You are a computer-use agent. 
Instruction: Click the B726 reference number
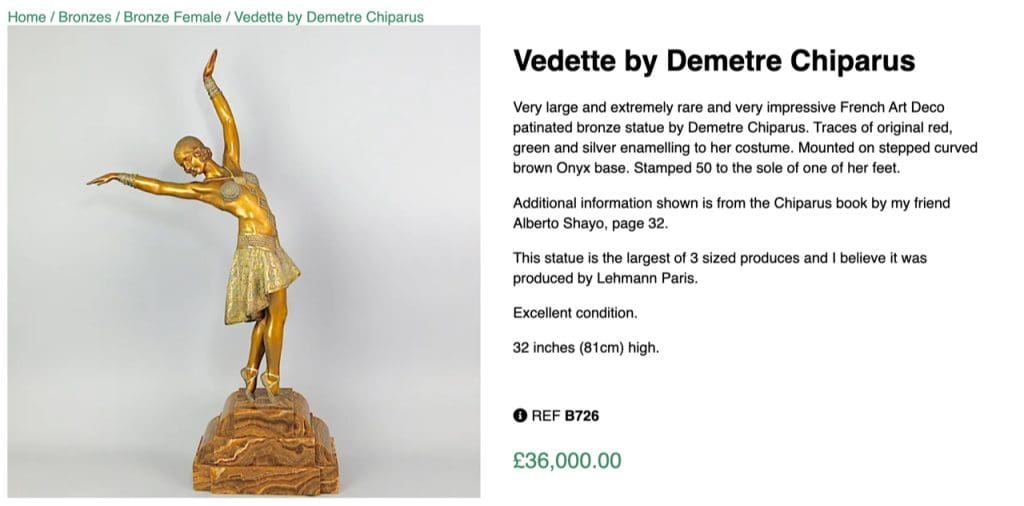click(x=581, y=415)
